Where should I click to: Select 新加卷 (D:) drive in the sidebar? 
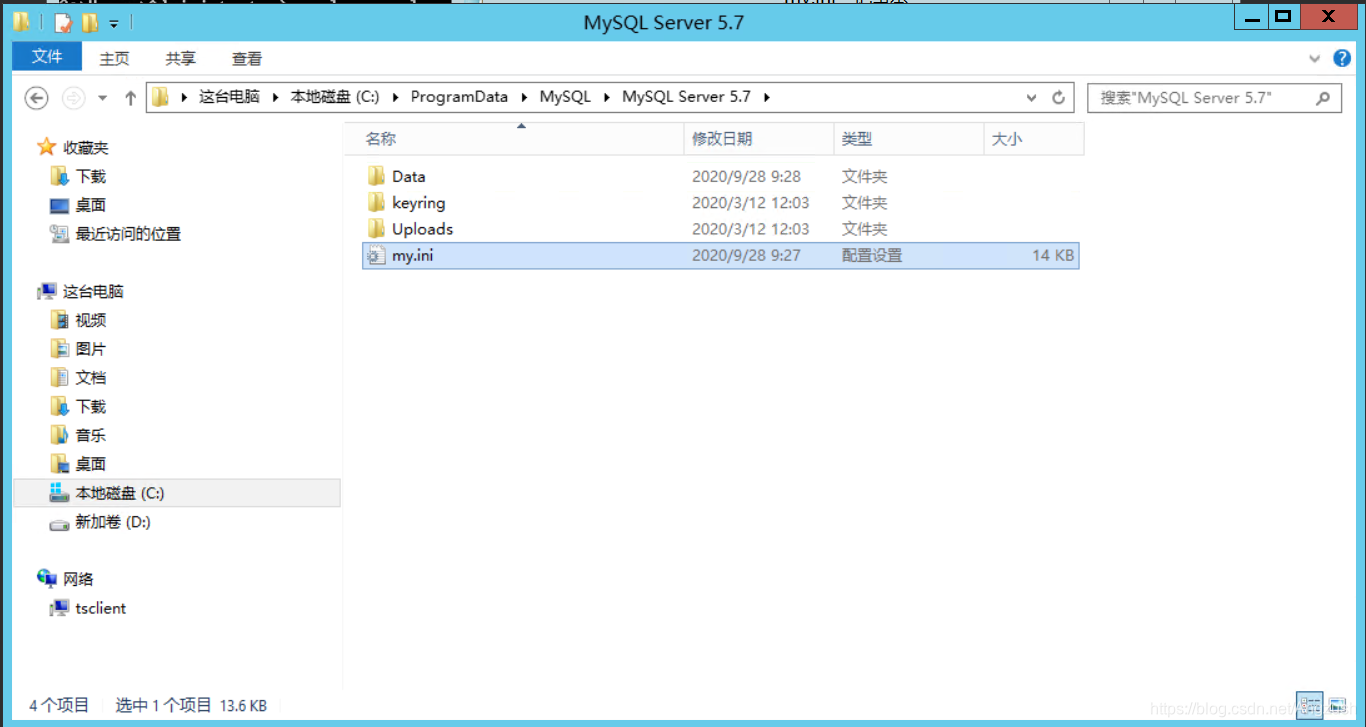point(113,522)
